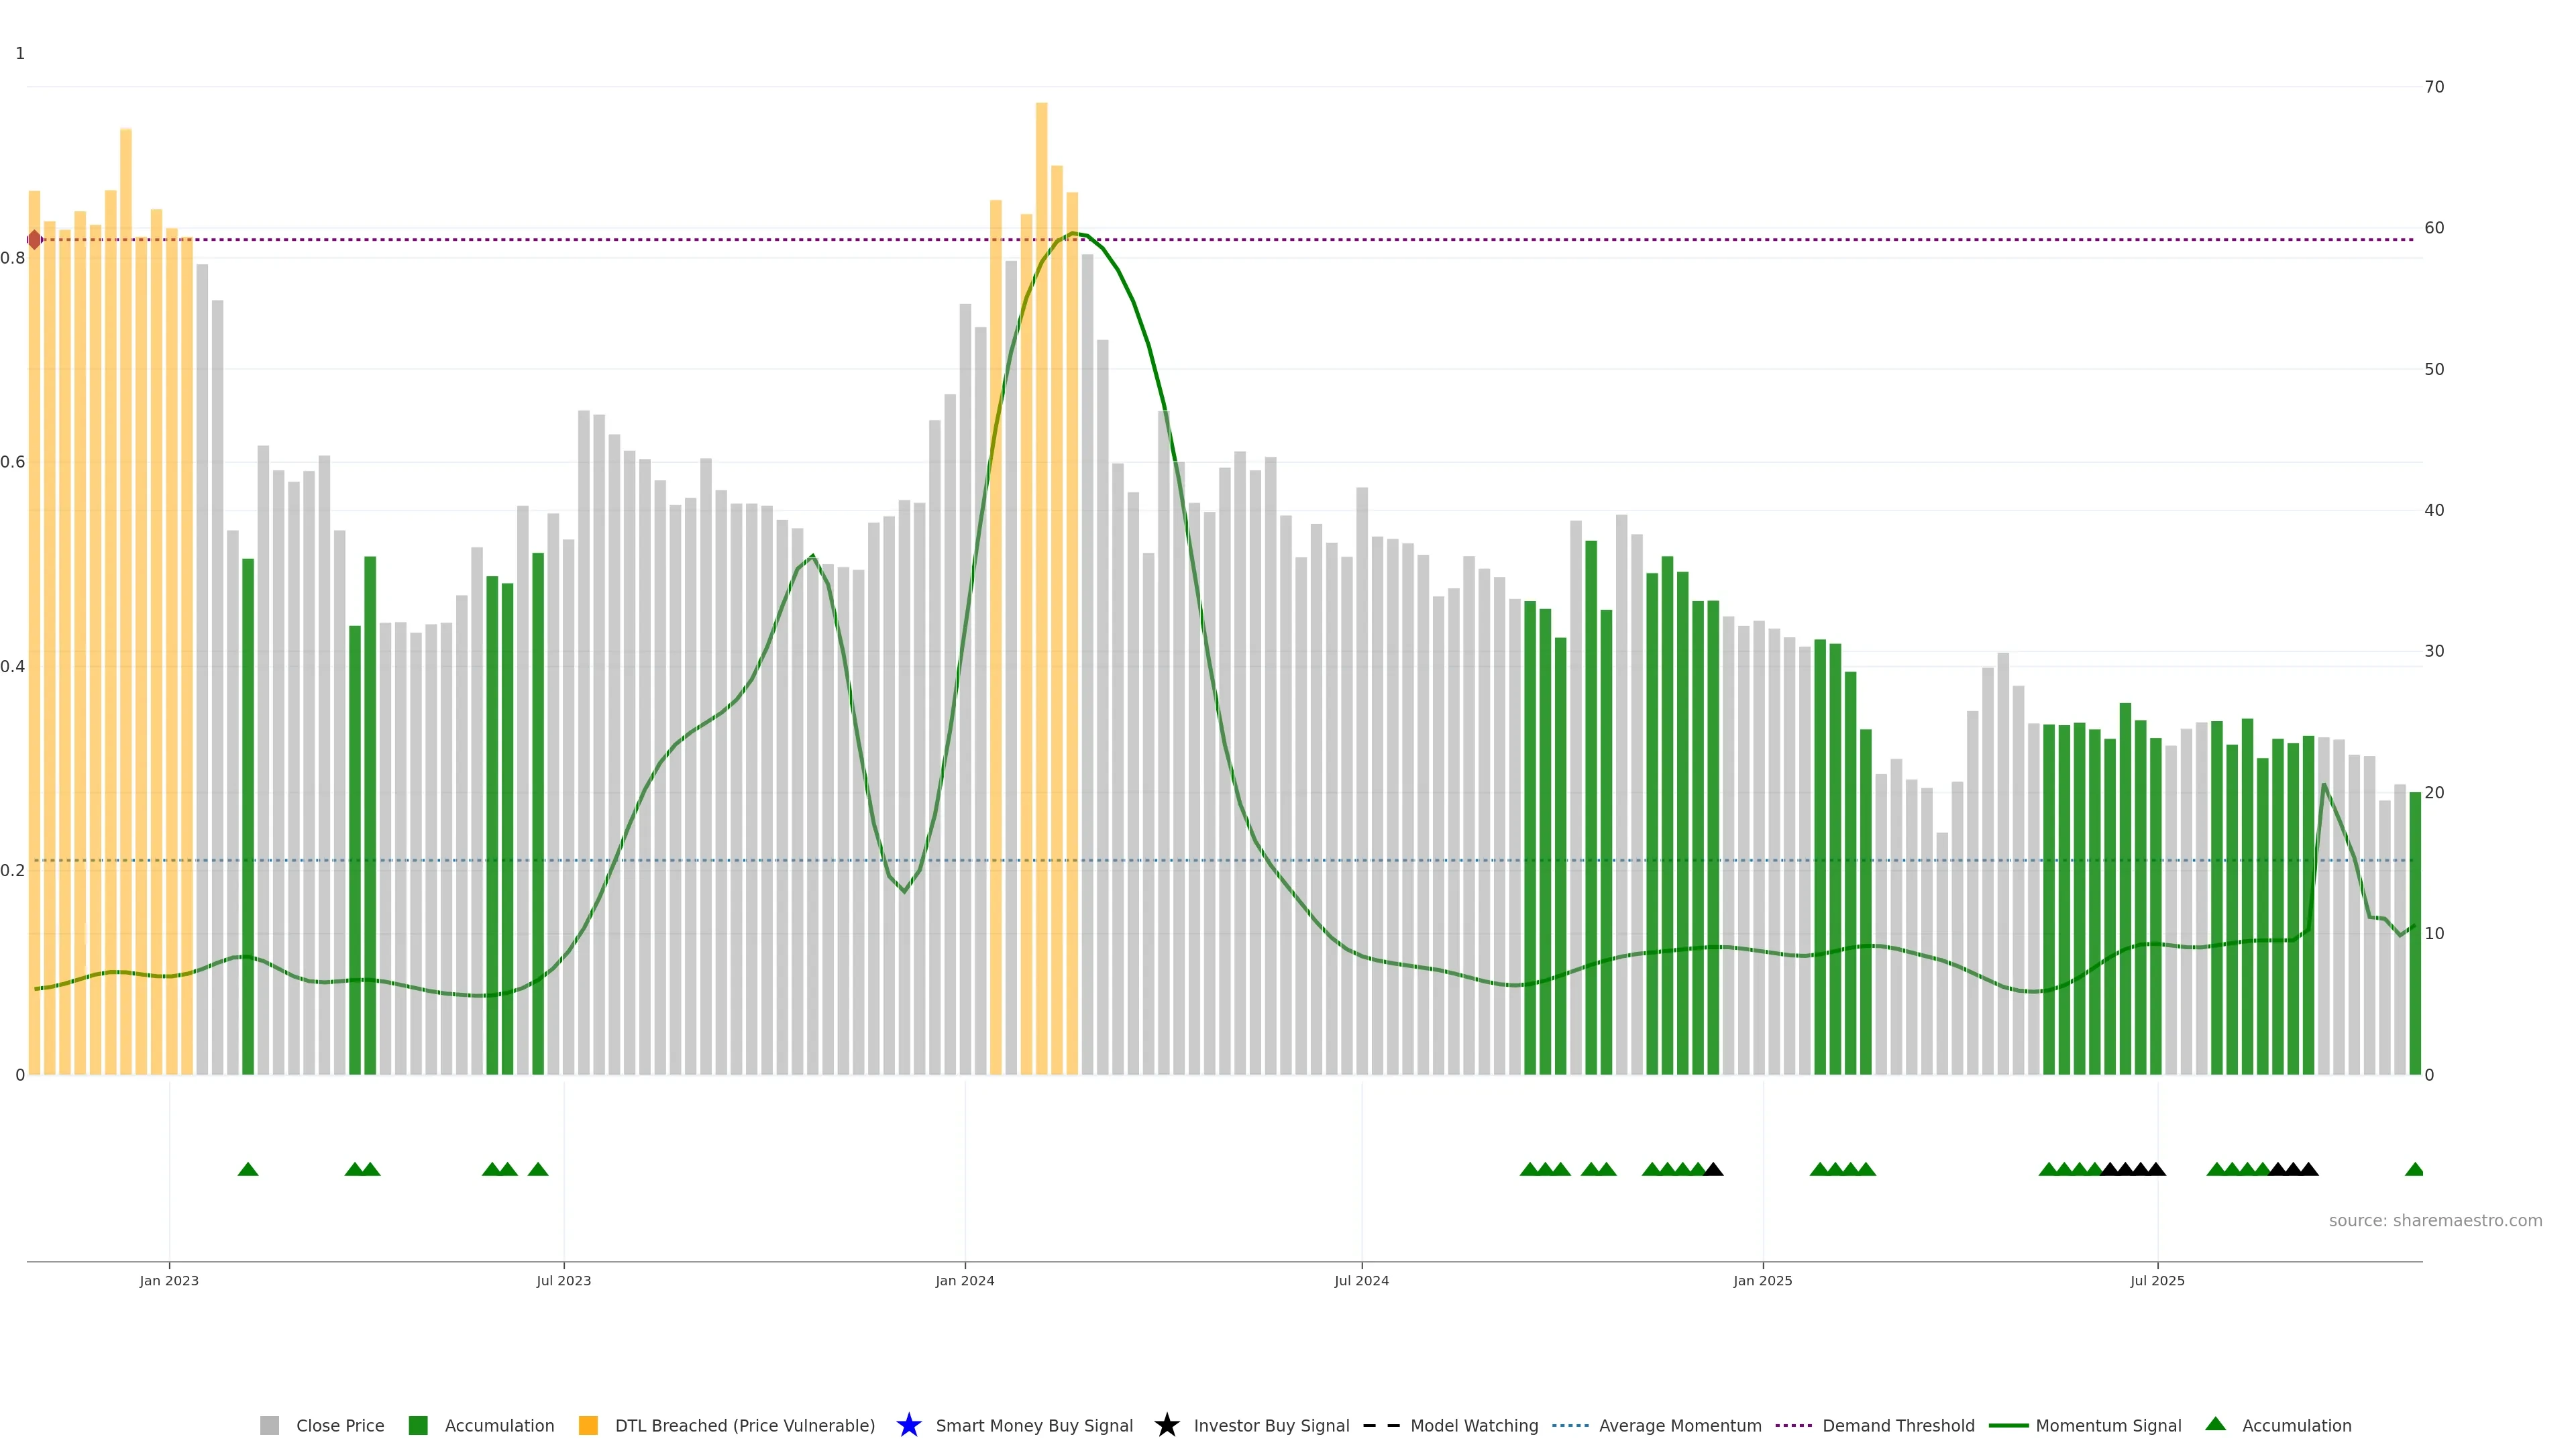Click the red diamond marker on the Demand Threshold line
2576x1449 pixels.
pyautogui.click(x=35, y=240)
